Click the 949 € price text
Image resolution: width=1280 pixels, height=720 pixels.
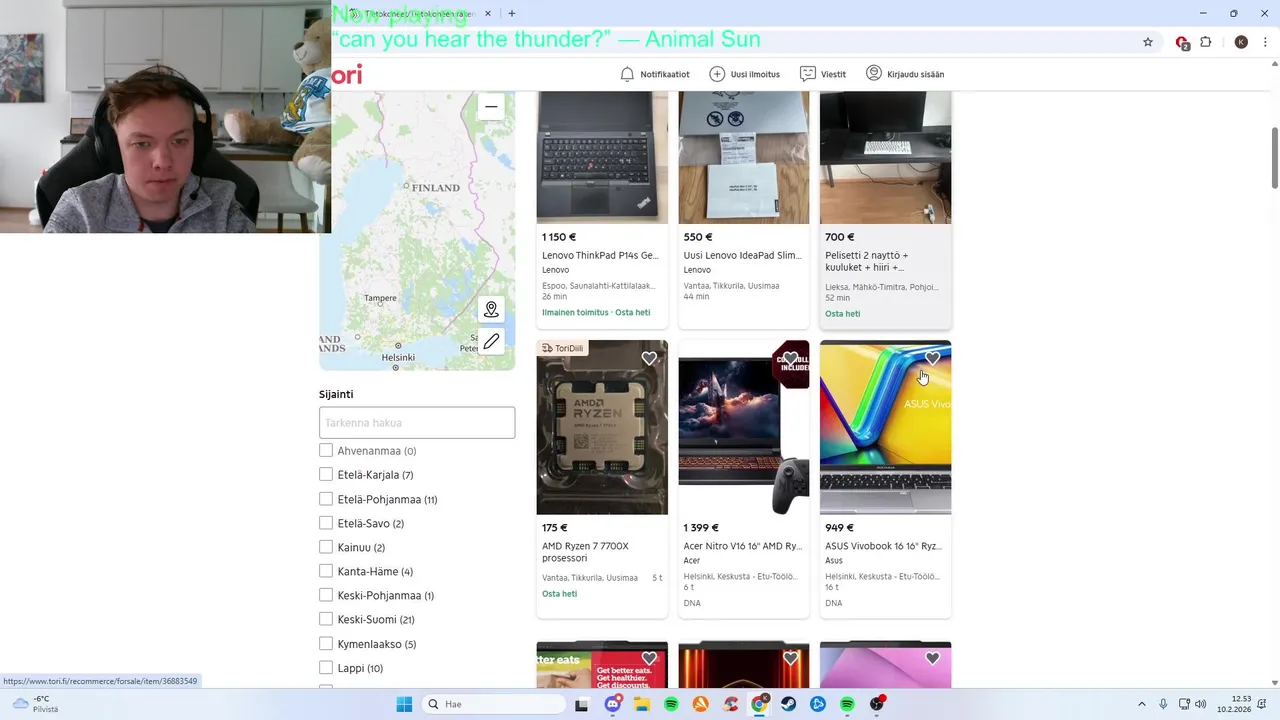pos(839,528)
